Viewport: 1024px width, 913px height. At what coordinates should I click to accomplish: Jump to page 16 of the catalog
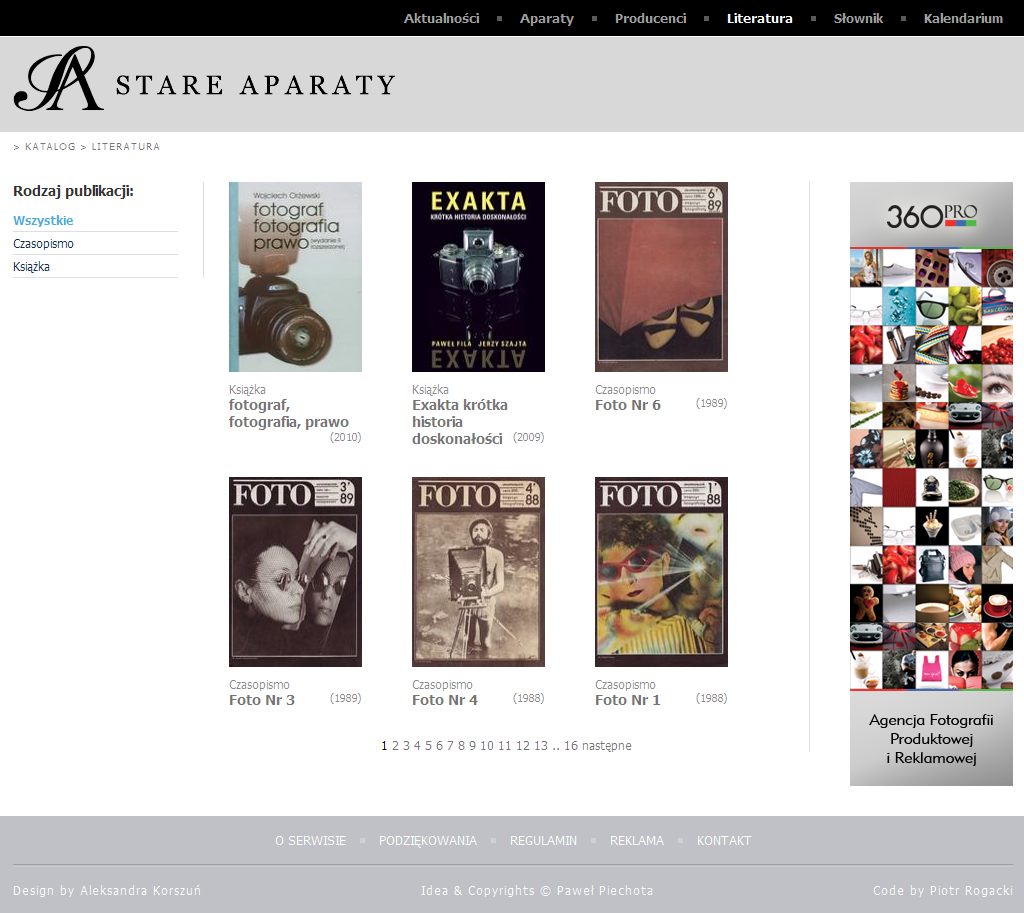tap(570, 746)
